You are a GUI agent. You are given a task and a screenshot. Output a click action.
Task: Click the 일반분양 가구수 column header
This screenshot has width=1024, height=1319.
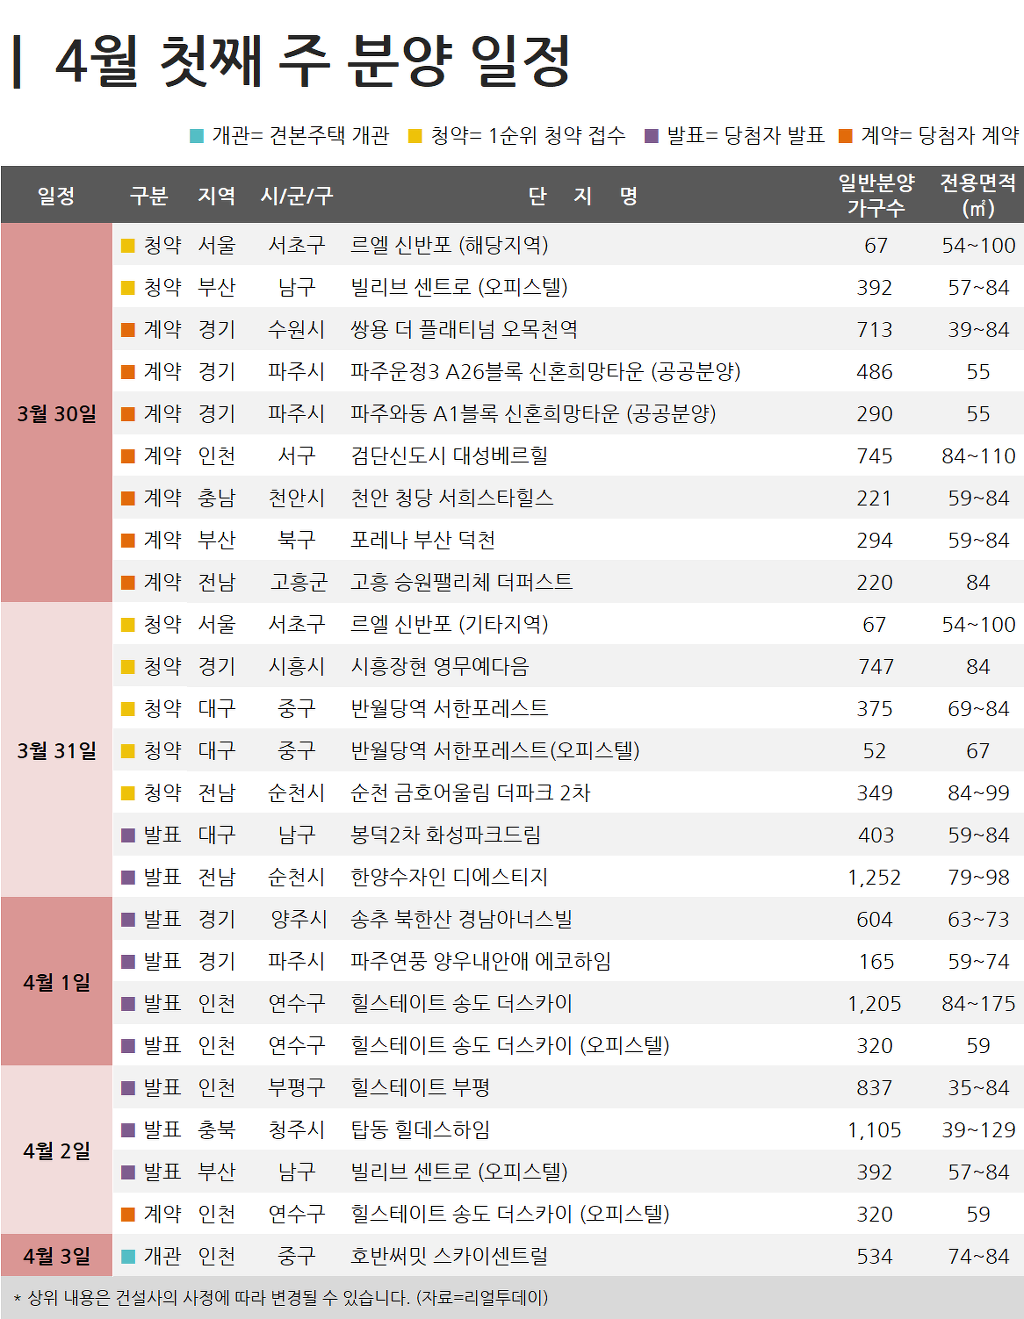(x=876, y=195)
